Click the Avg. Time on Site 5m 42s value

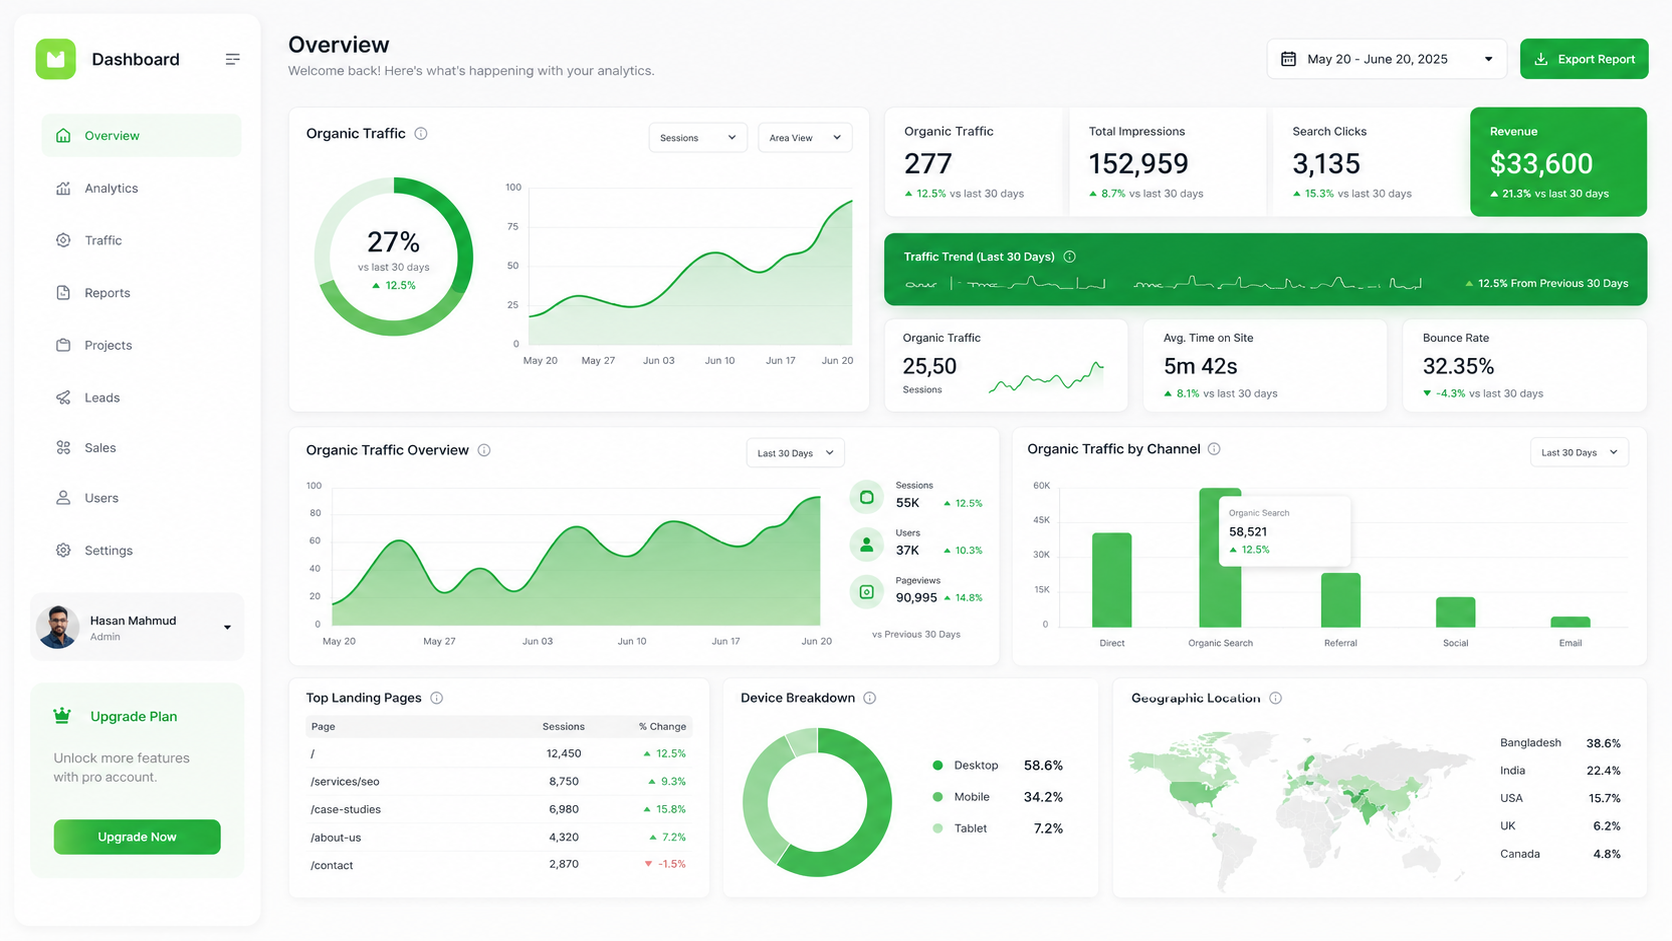click(x=1200, y=366)
